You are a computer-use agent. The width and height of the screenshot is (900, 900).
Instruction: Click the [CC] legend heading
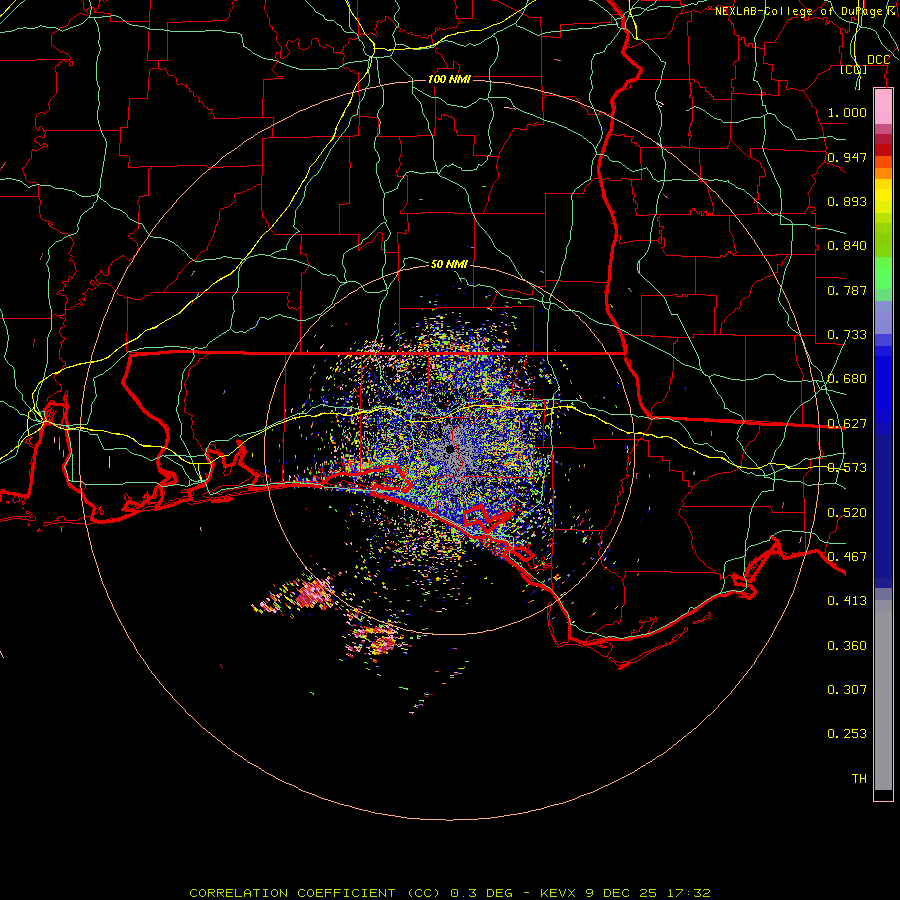[854, 70]
